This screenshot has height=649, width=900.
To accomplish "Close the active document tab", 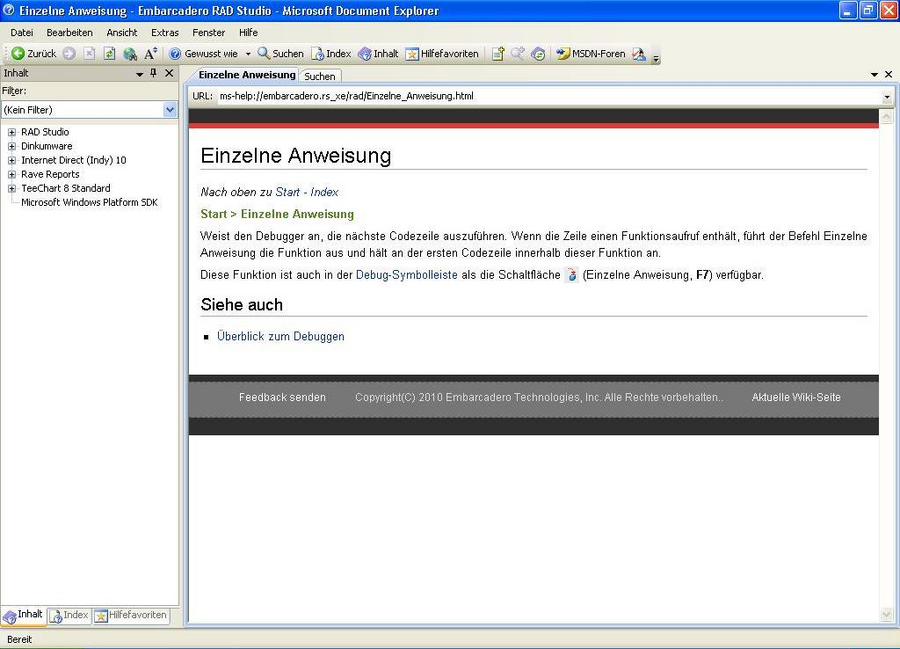I will click(889, 74).
